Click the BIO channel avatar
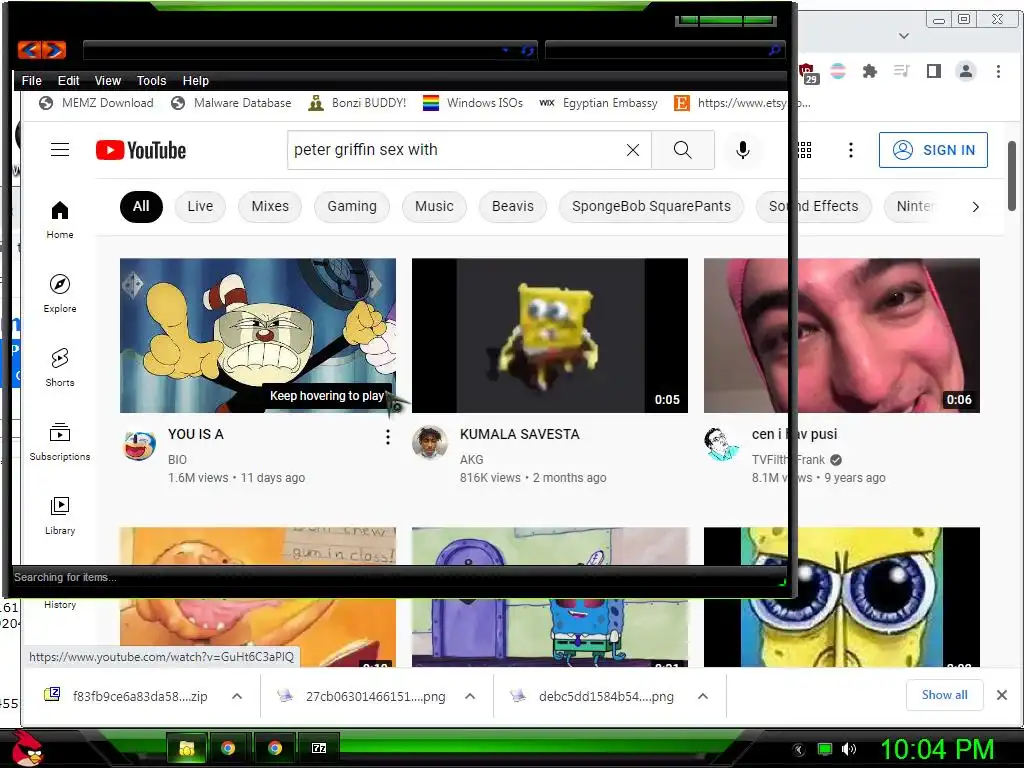The image size is (1024, 768). 139,445
